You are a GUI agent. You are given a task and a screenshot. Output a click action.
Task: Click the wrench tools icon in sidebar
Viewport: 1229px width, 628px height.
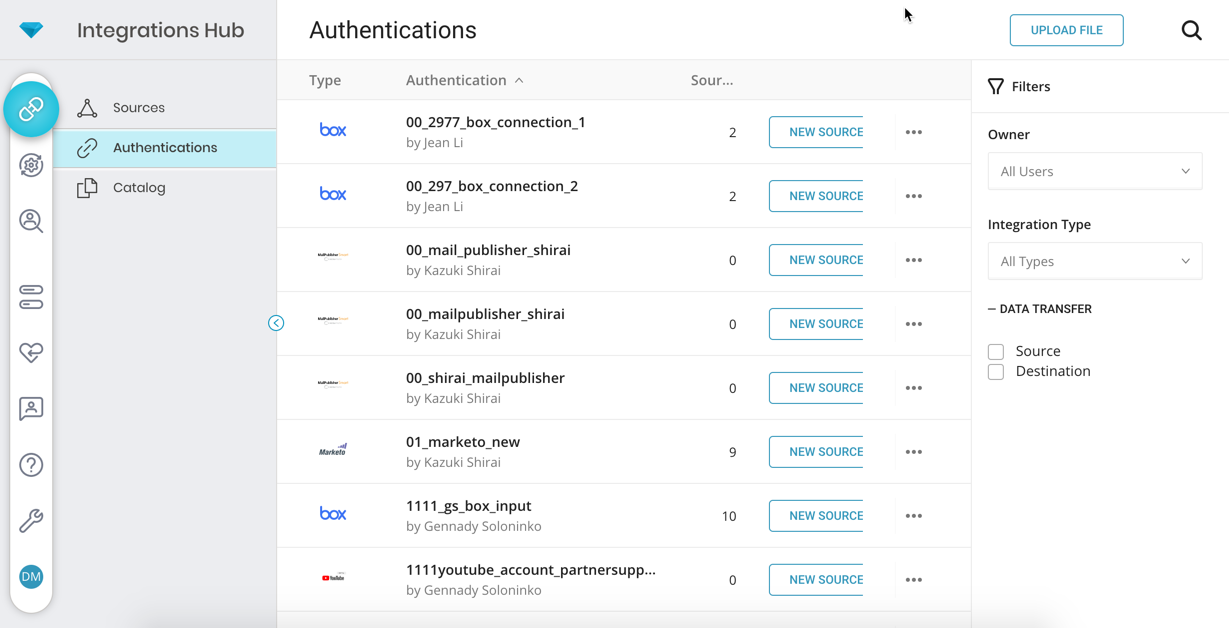pyautogui.click(x=31, y=521)
